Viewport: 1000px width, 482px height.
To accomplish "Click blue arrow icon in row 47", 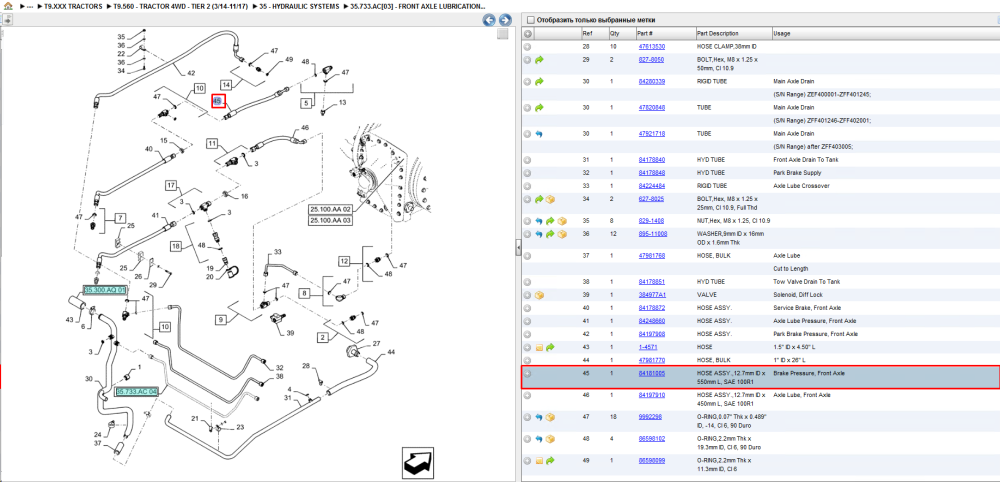I will pos(539,417).
